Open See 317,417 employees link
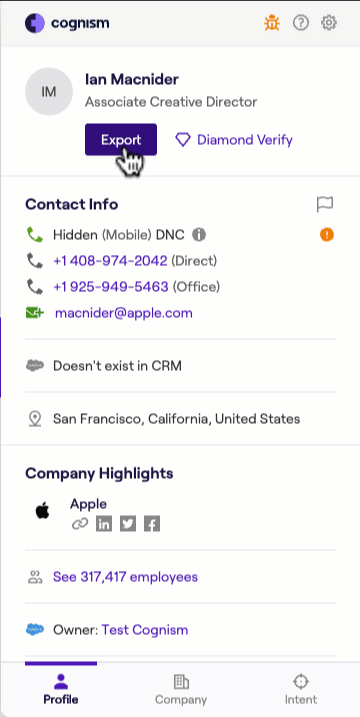 tap(125, 577)
